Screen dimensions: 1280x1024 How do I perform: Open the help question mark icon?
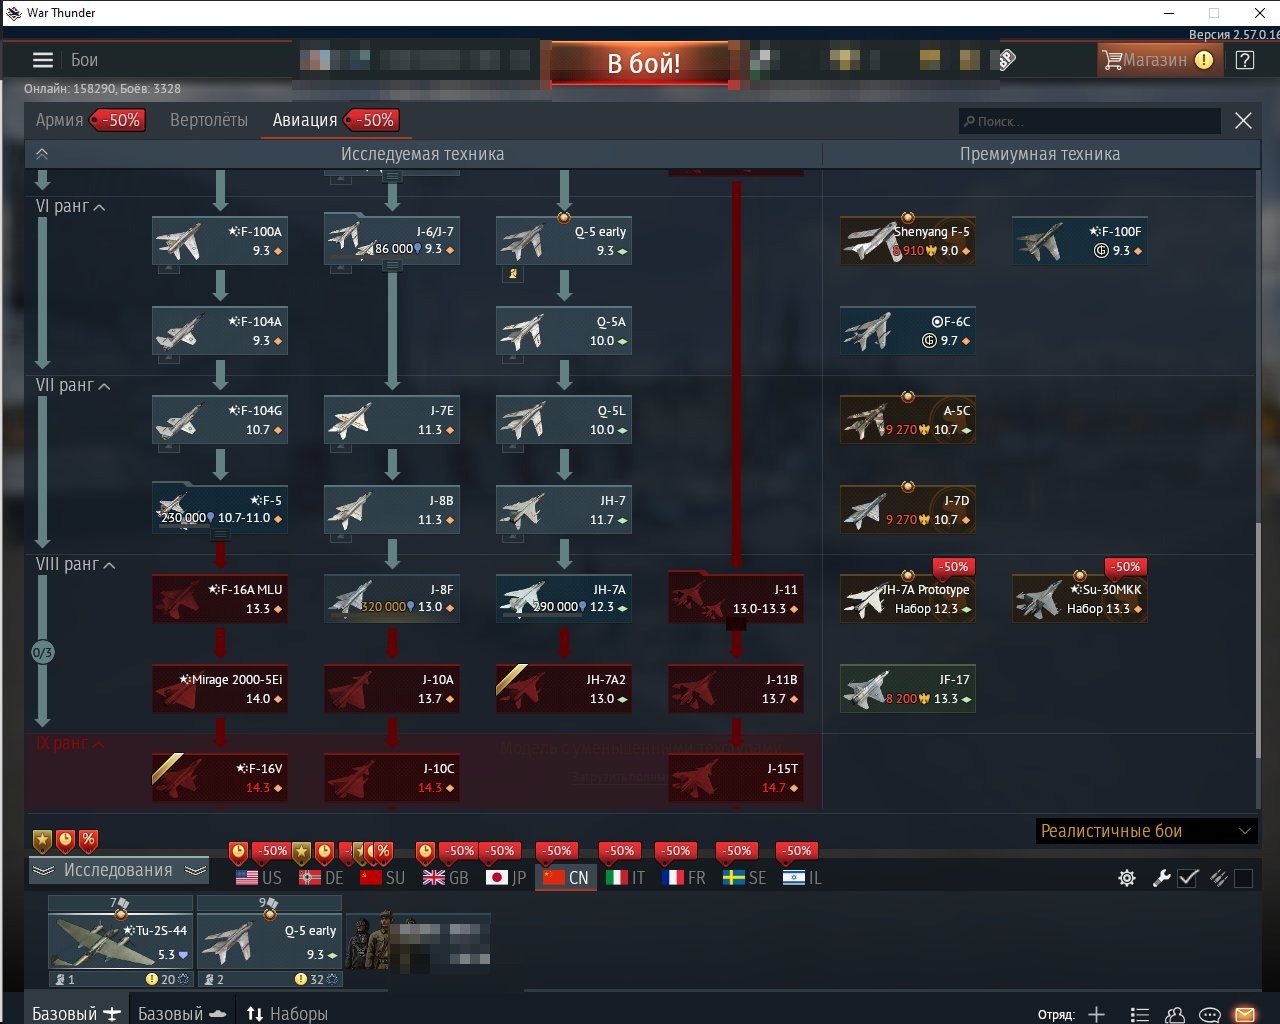1244,60
